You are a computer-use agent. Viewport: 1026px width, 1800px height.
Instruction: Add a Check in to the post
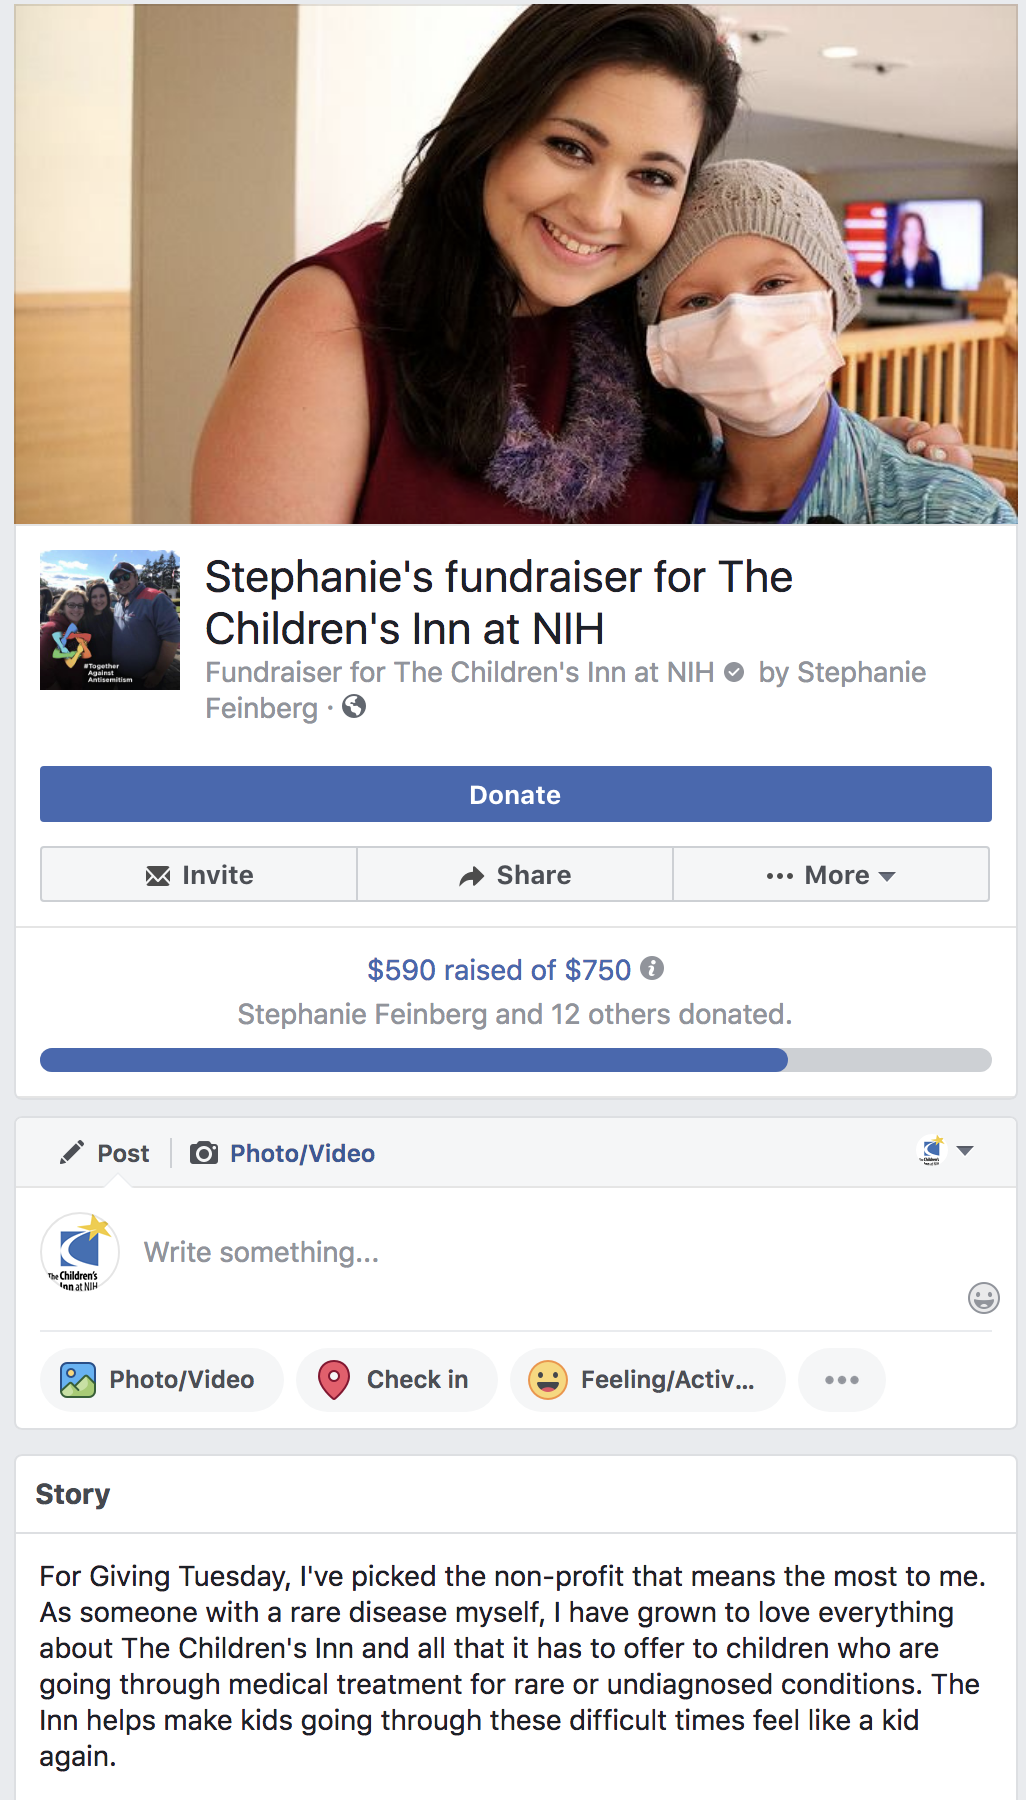coord(397,1380)
